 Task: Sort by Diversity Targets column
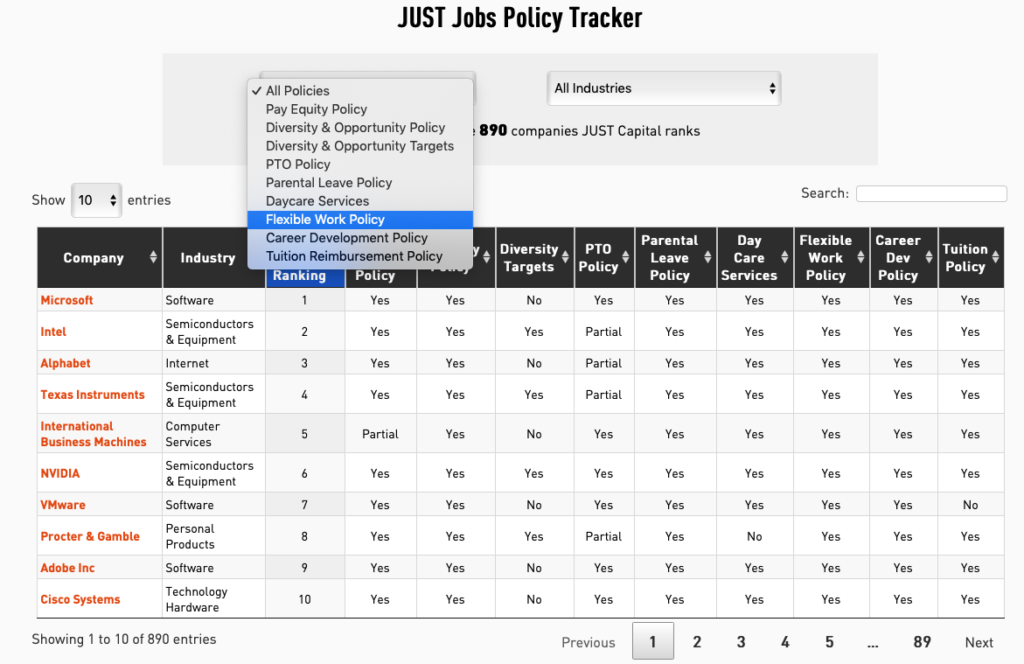[535, 257]
